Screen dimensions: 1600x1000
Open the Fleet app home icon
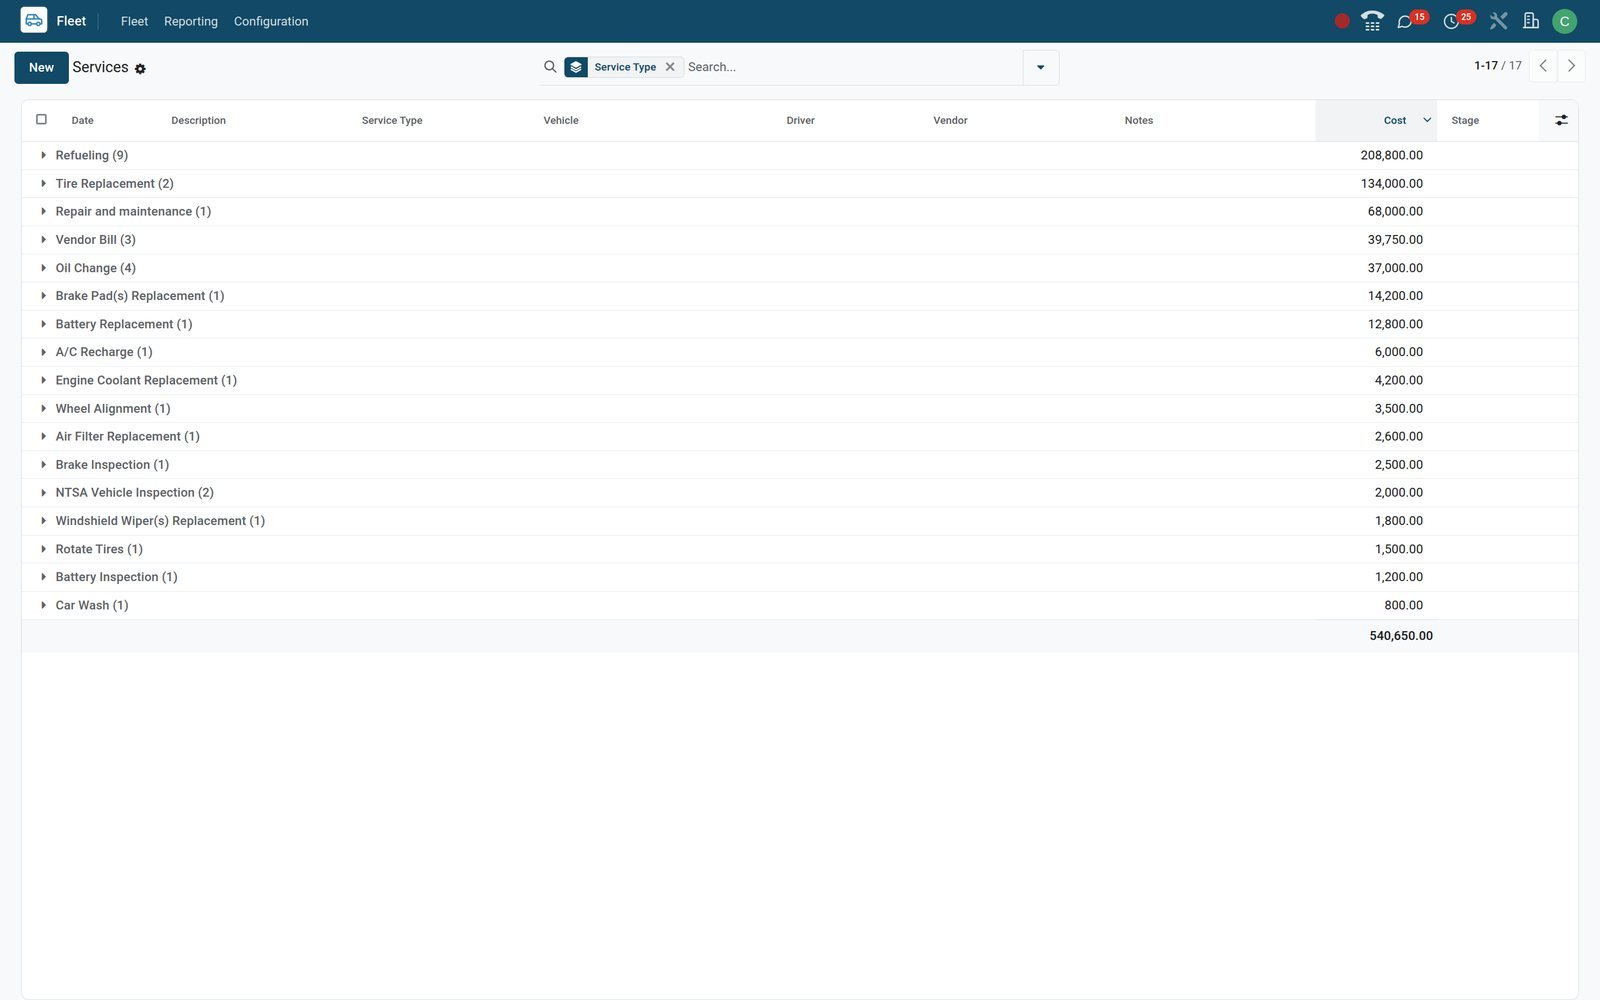(x=34, y=21)
